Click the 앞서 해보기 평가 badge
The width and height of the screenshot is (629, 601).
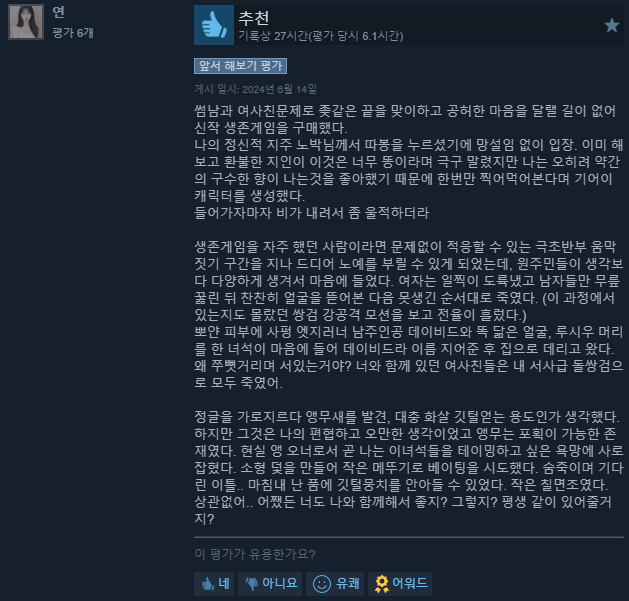[240, 66]
